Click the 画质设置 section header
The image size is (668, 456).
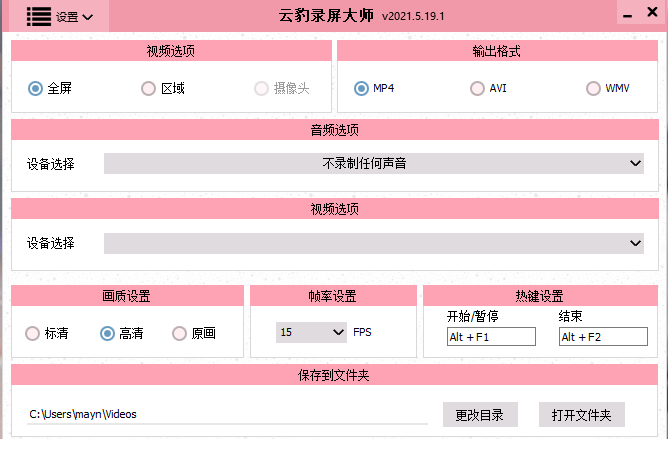click(x=127, y=296)
